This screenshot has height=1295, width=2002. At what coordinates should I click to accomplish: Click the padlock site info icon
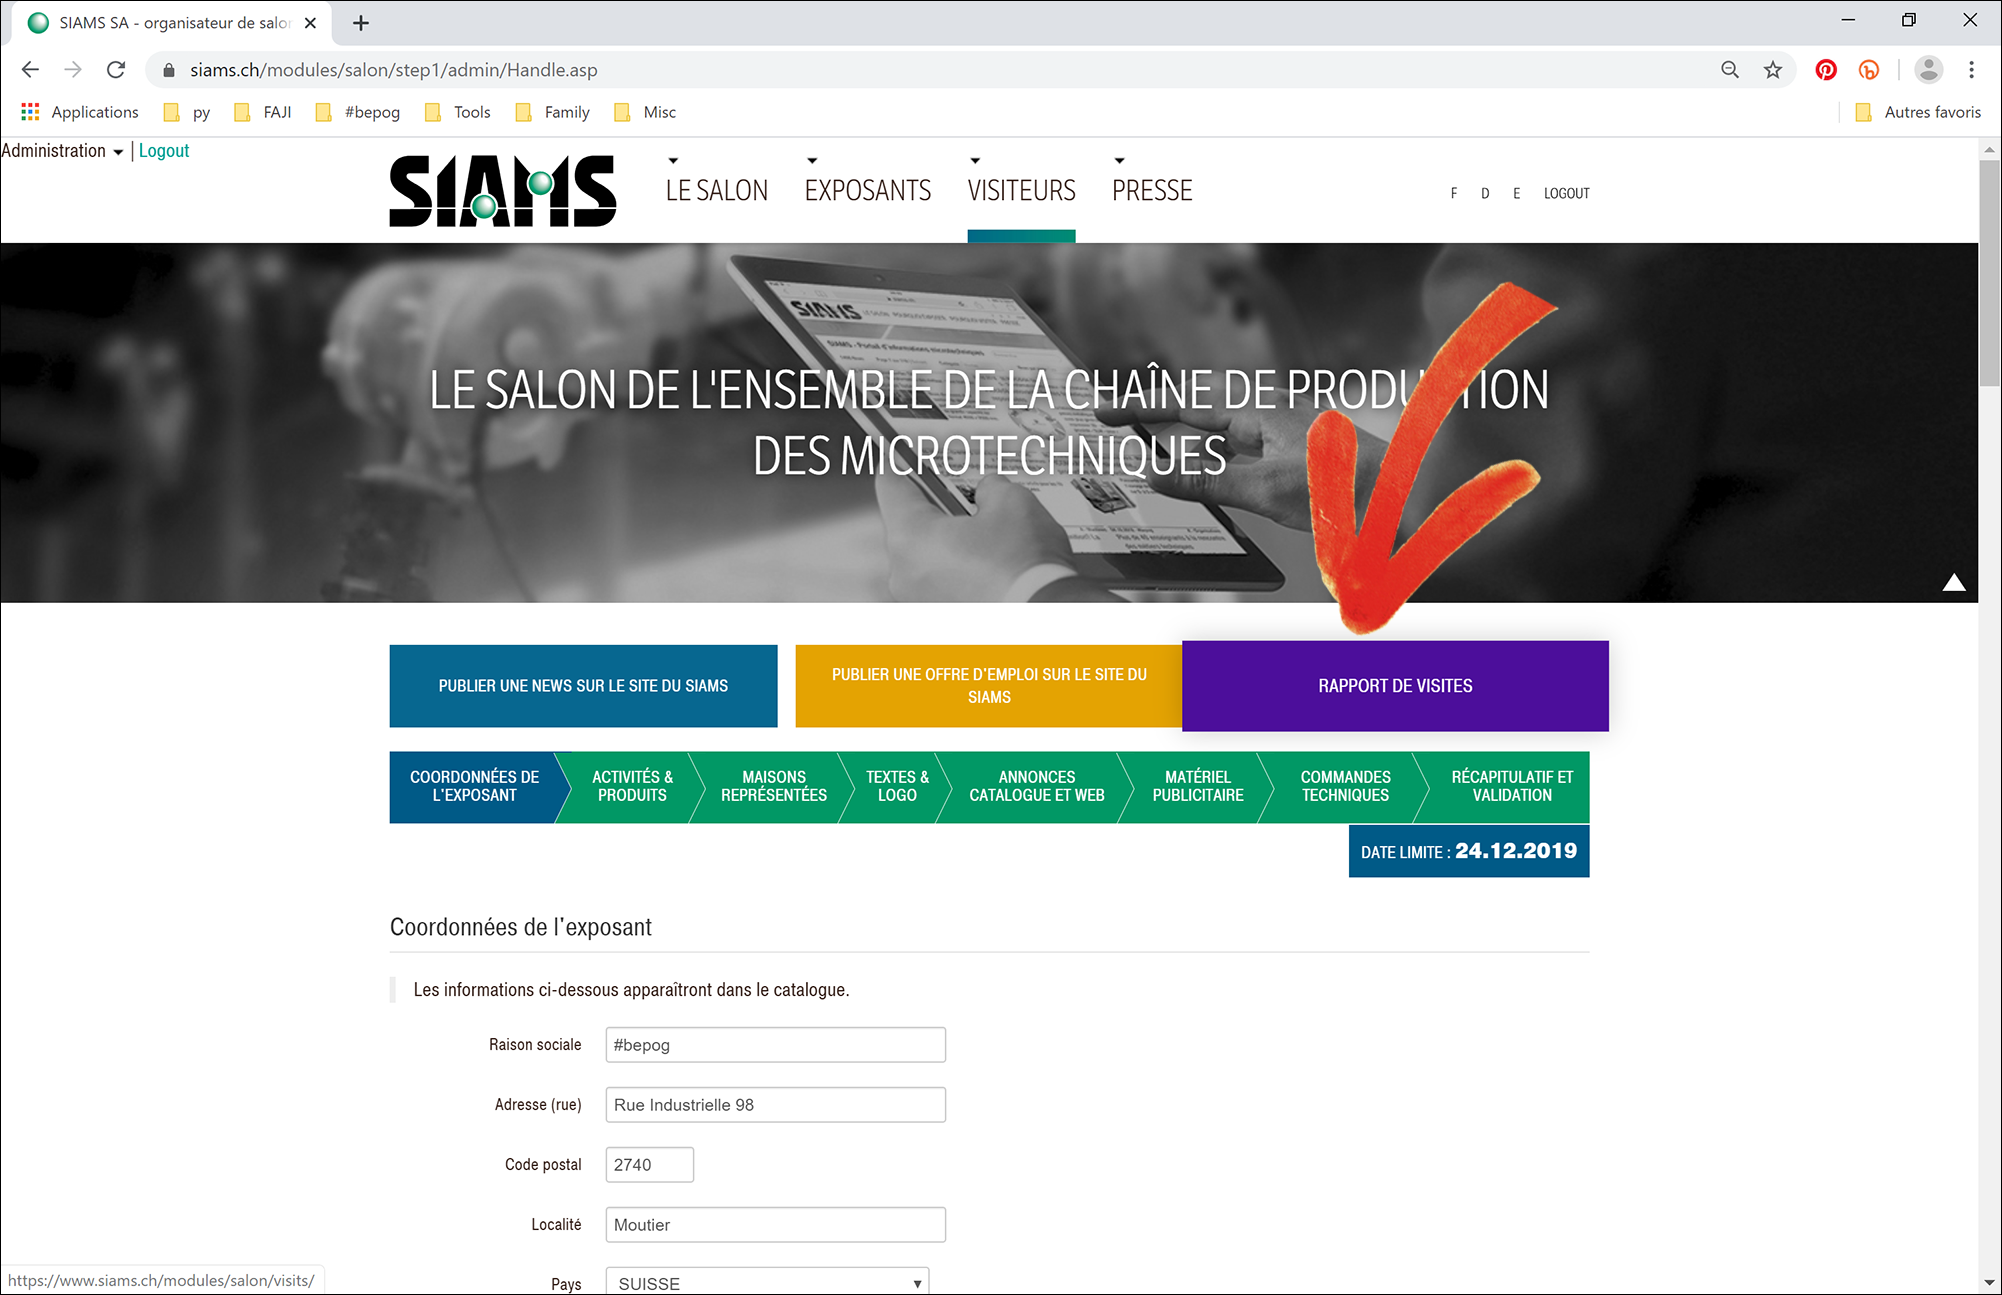169,70
